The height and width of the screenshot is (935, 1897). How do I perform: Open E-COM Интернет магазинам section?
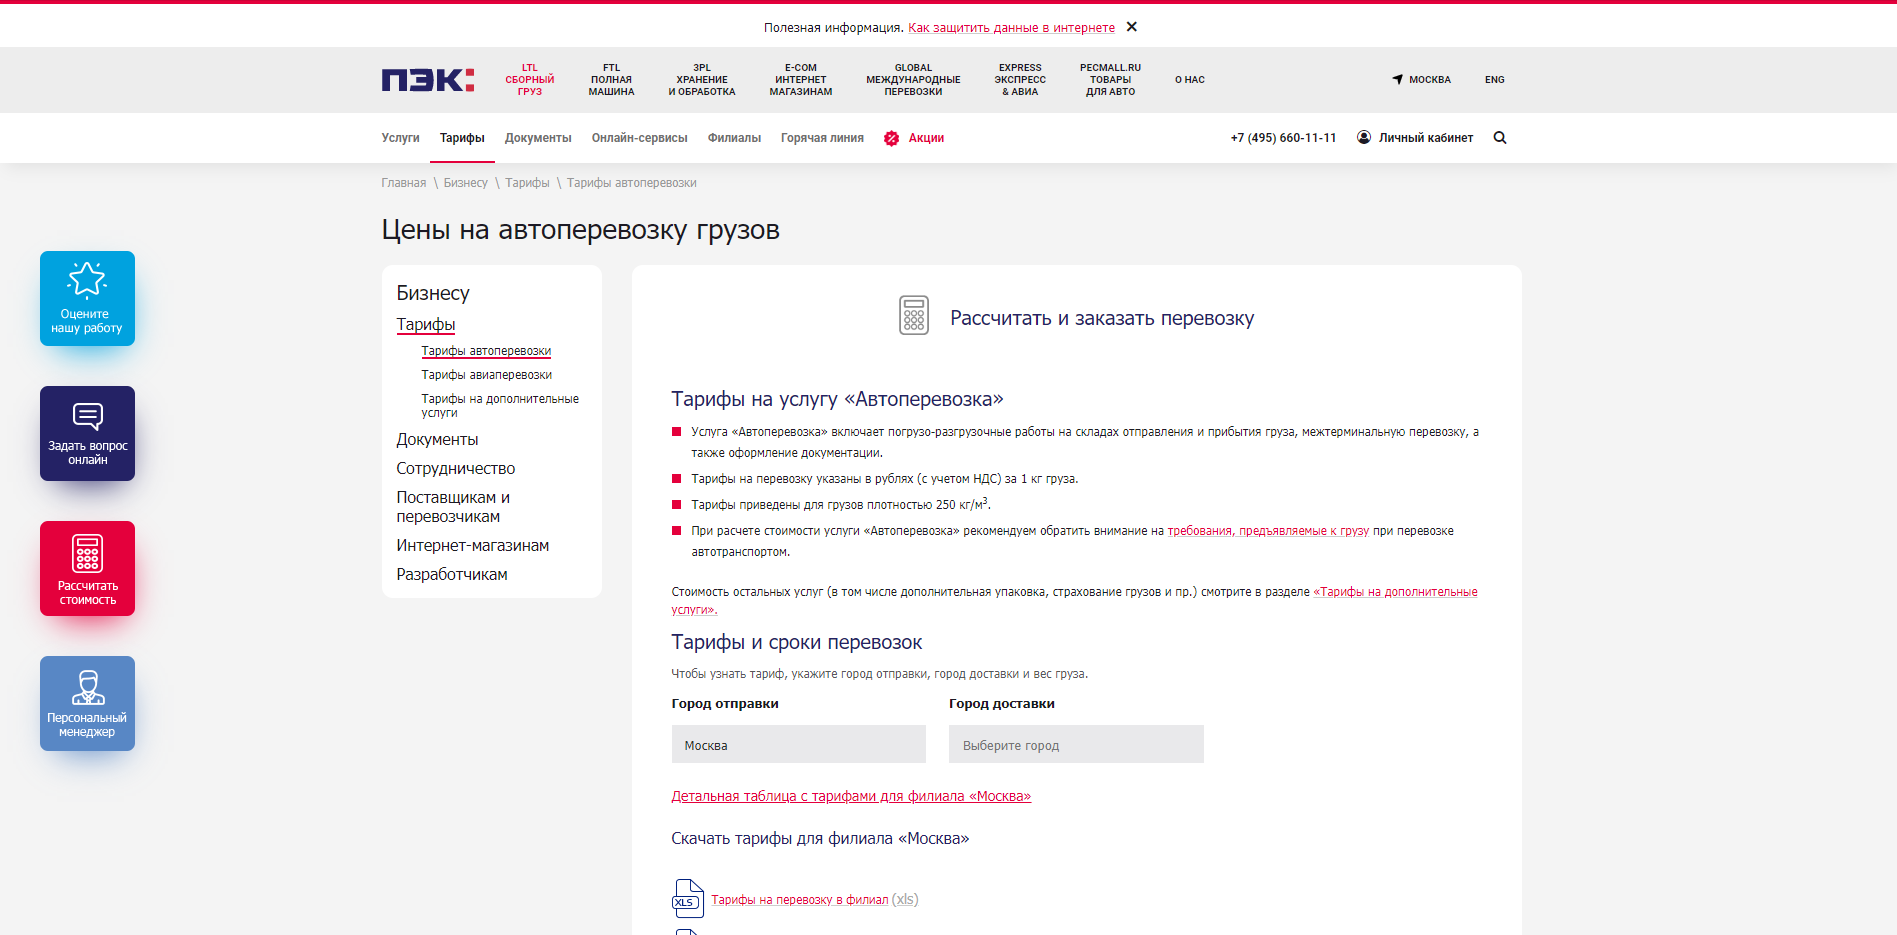pyautogui.click(x=800, y=80)
